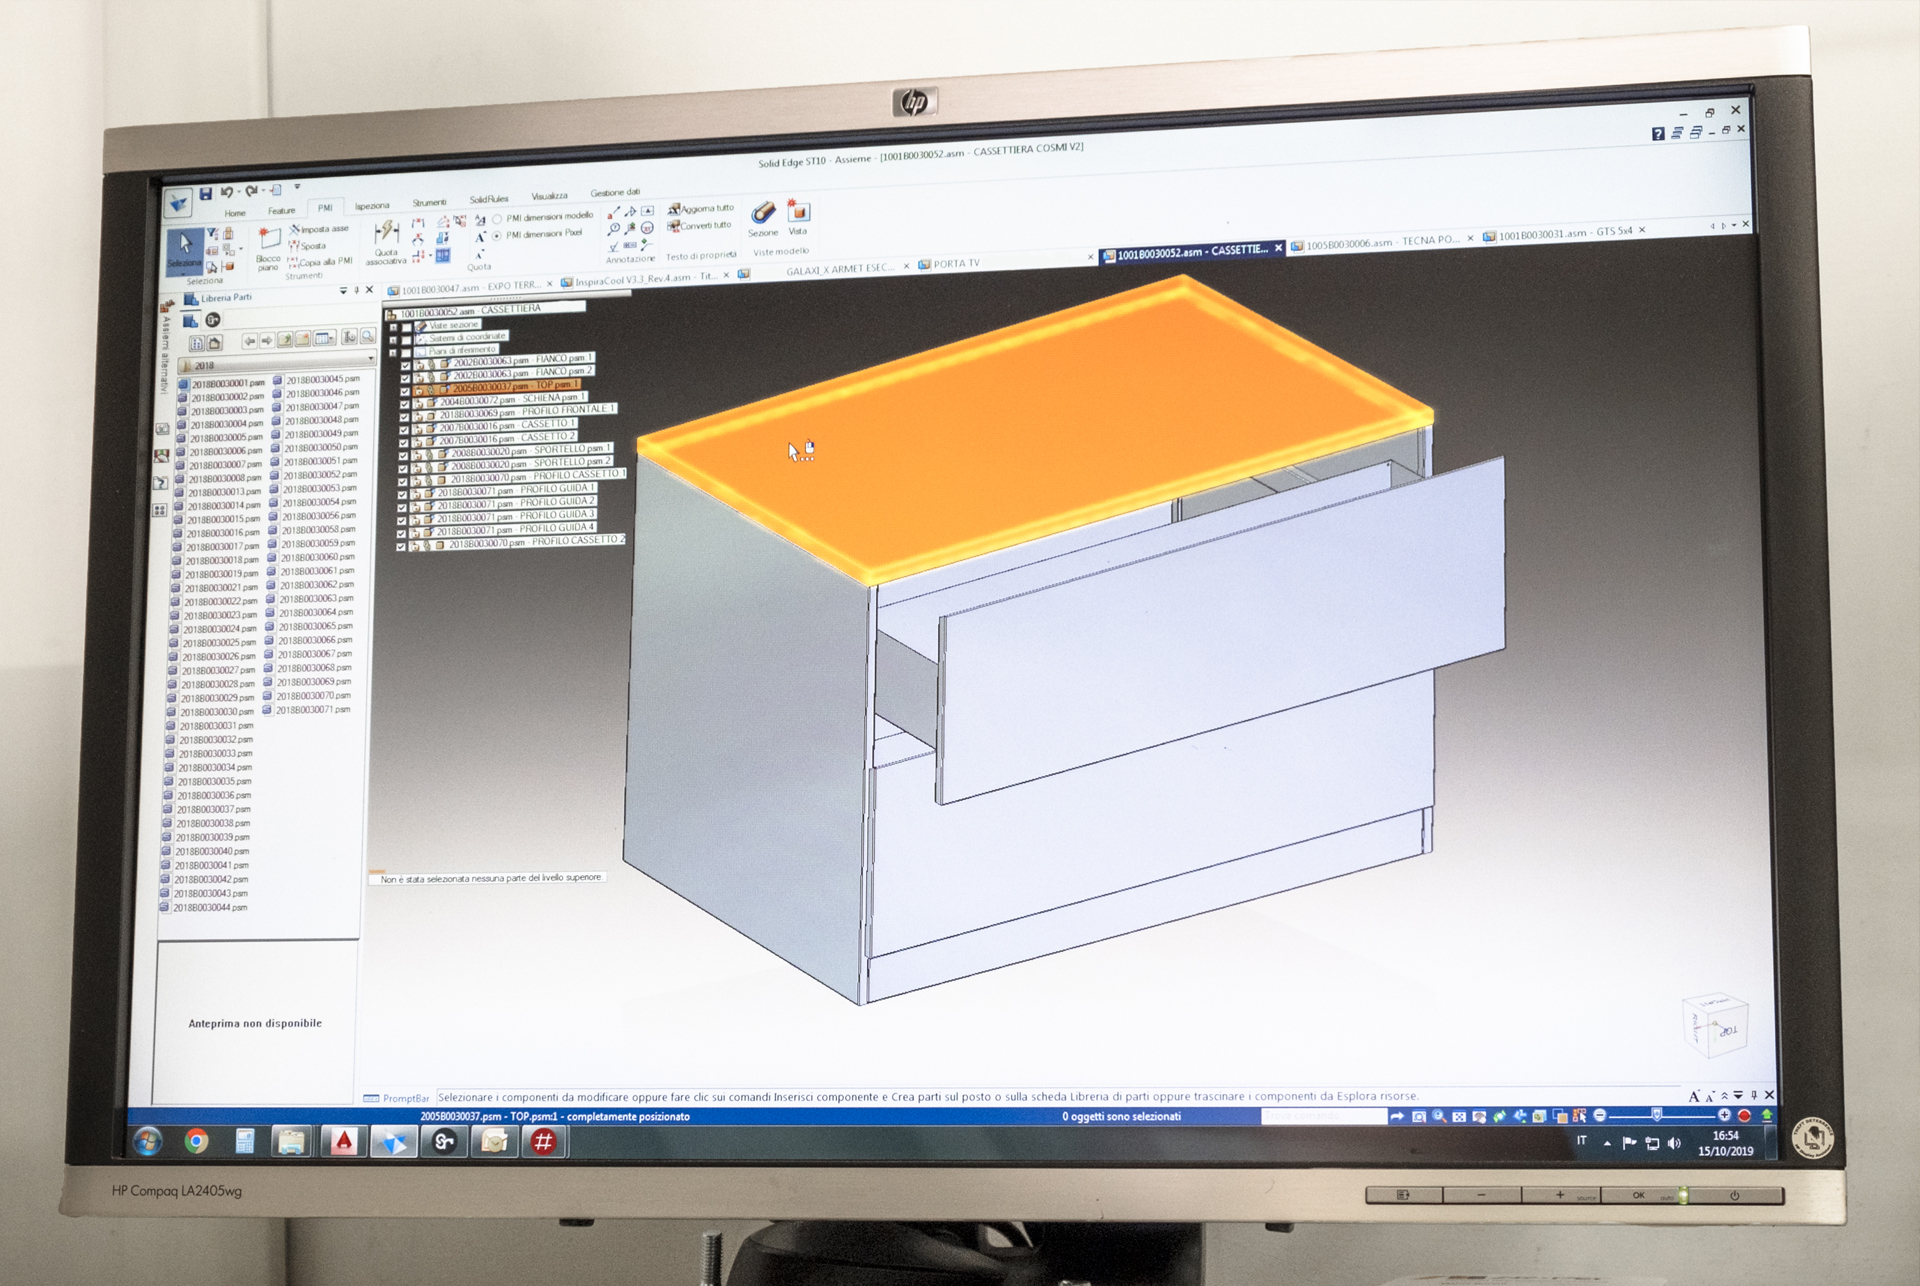The height and width of the screenshot is (1286, 1920).
Task: Switch to the Ispeziona ribbon tab
Action: coord(372,206)
